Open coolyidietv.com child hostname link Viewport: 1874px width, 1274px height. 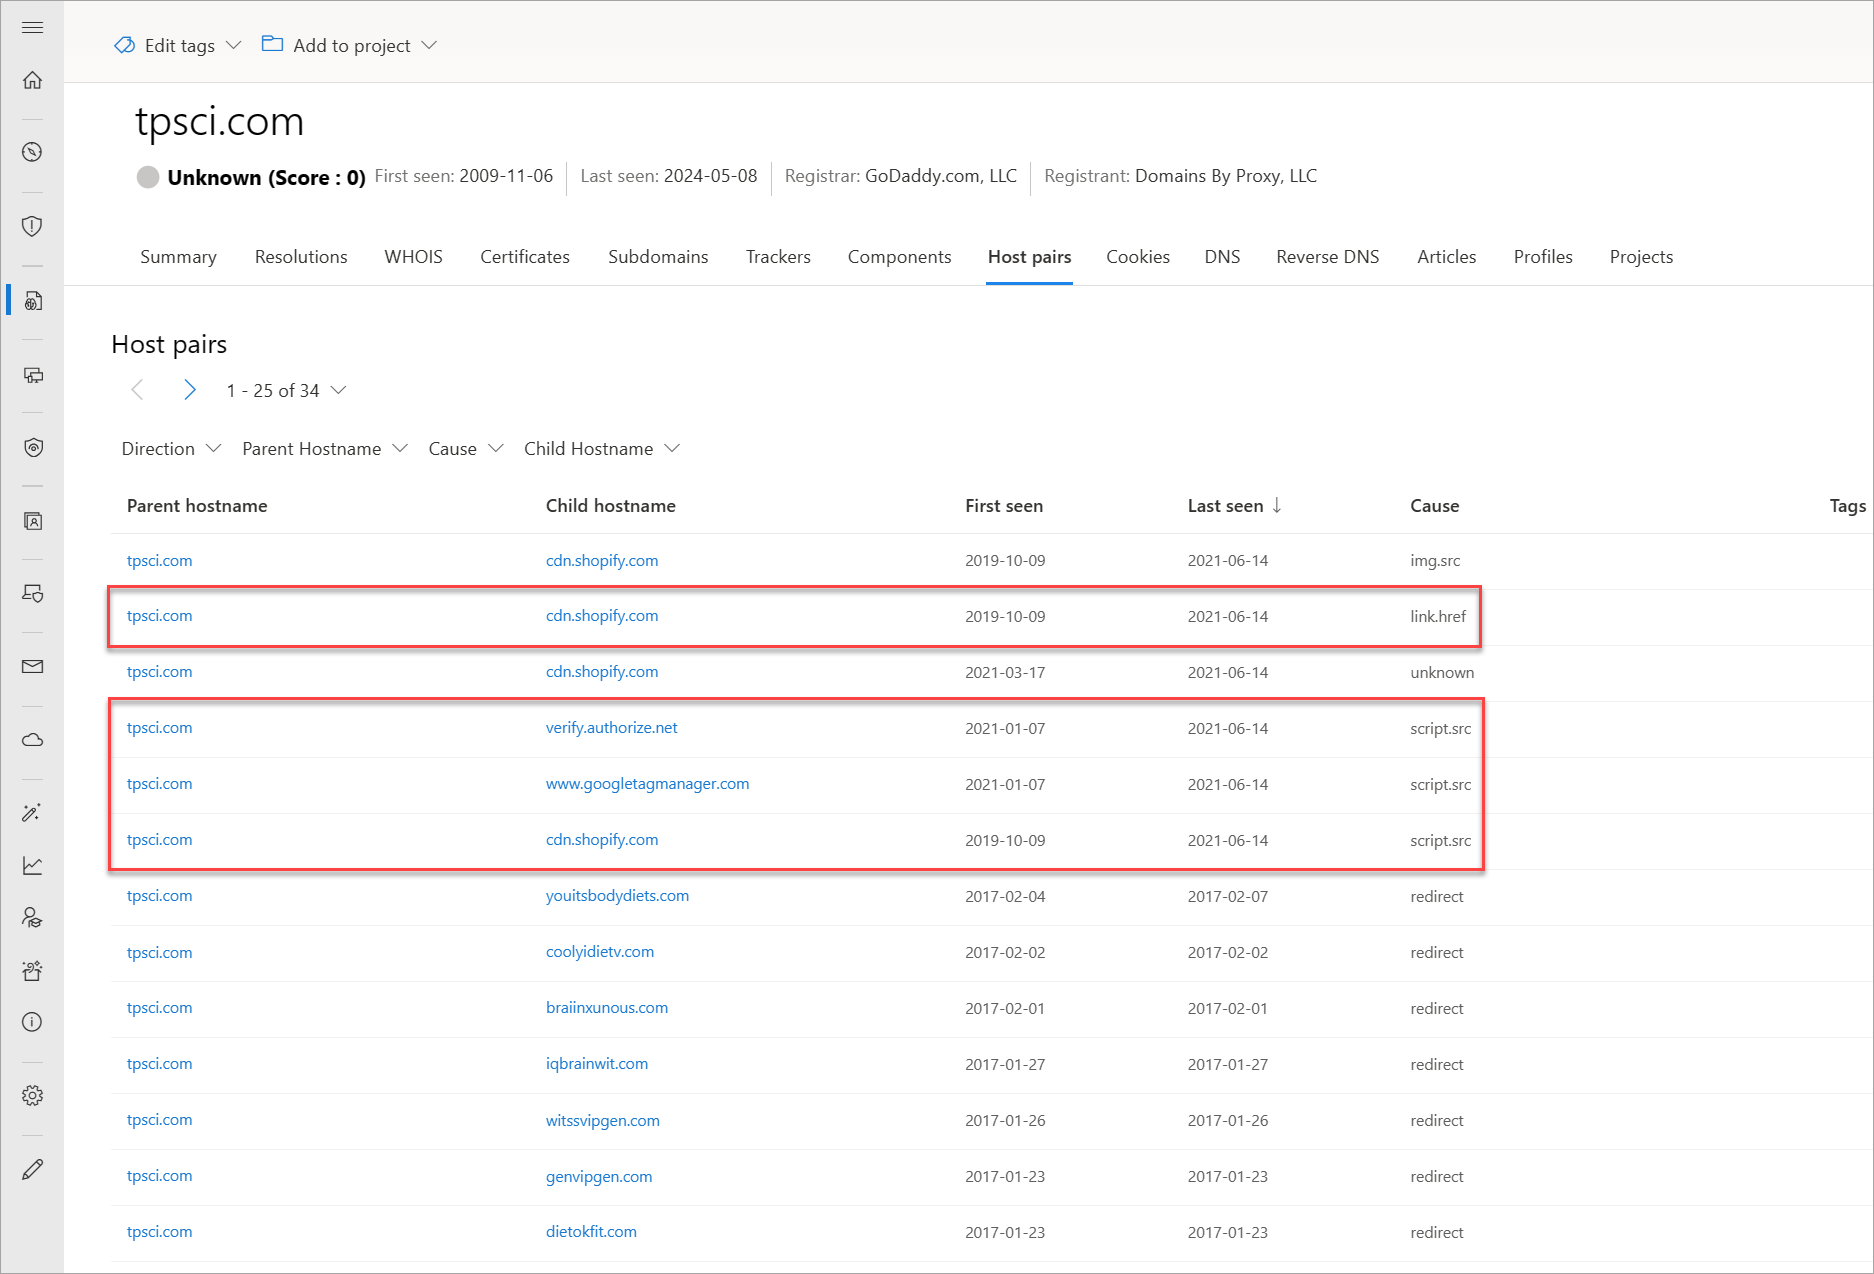(x=600, y=952)
